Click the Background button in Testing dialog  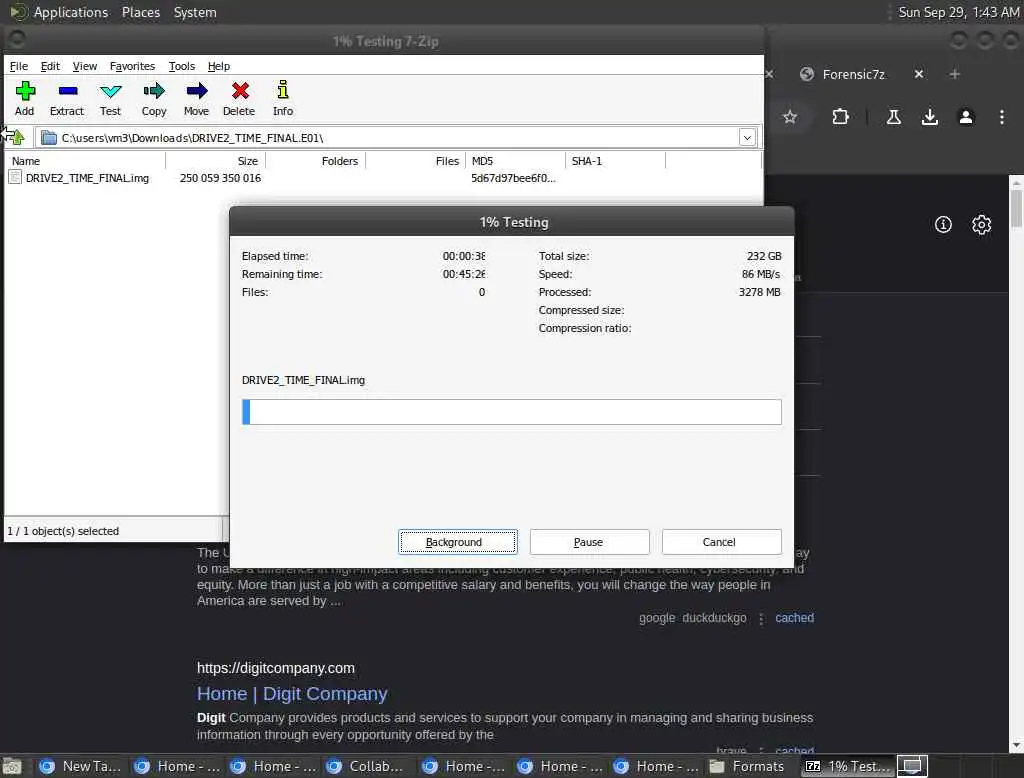tap(458, 542)
